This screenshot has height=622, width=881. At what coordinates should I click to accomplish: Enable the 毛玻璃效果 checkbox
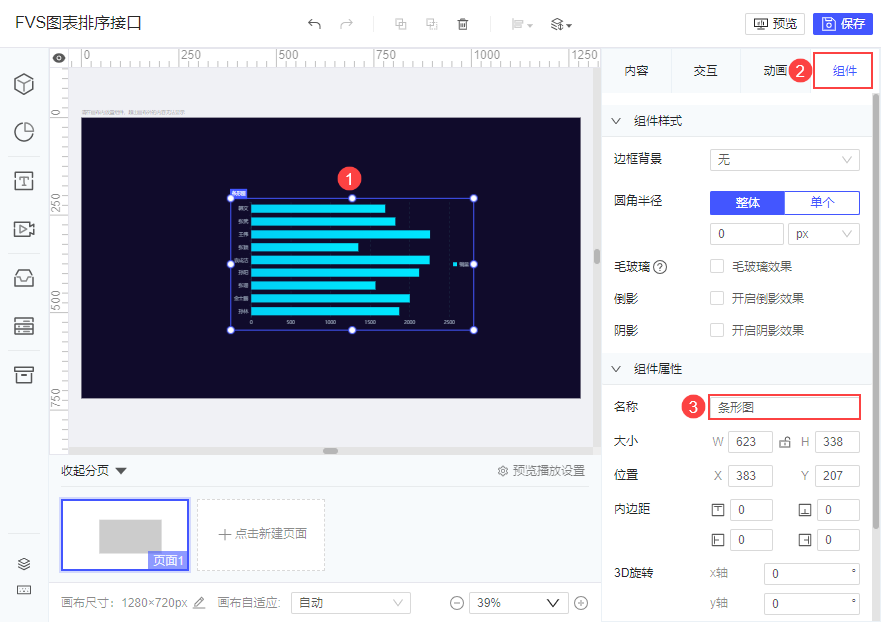(717, 266)
